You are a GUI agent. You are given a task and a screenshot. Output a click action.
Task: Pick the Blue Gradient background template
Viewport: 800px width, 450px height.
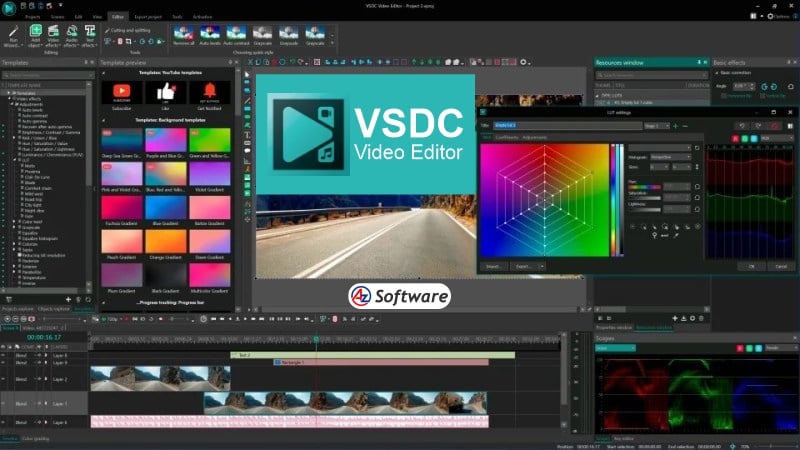point(165,207)
